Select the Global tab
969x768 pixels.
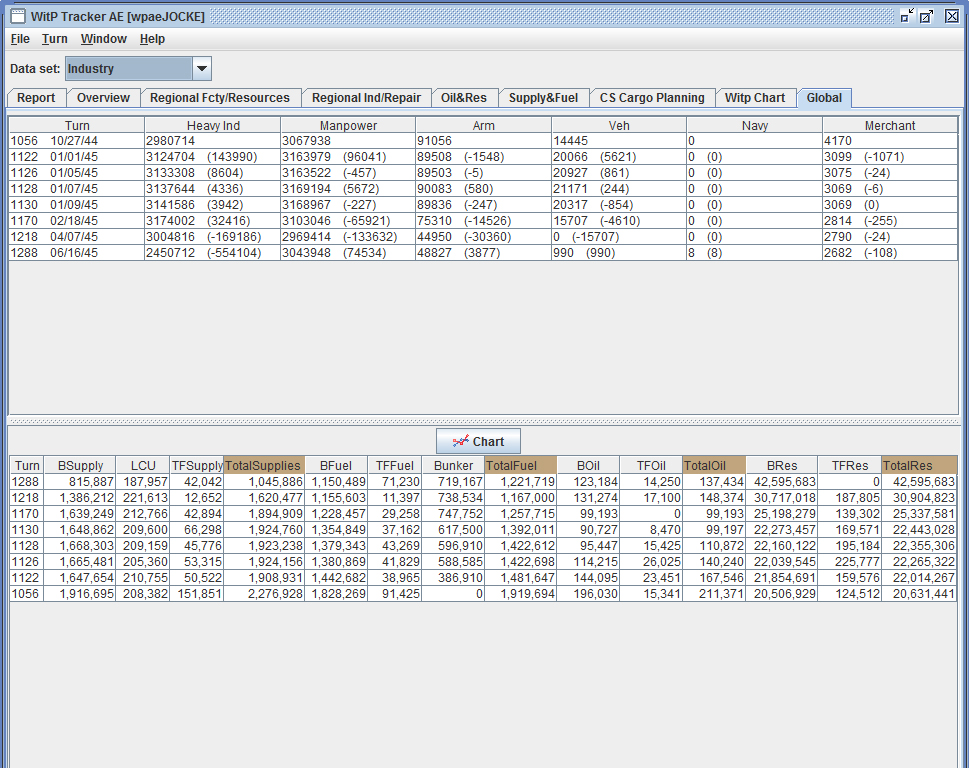point(824,98)
